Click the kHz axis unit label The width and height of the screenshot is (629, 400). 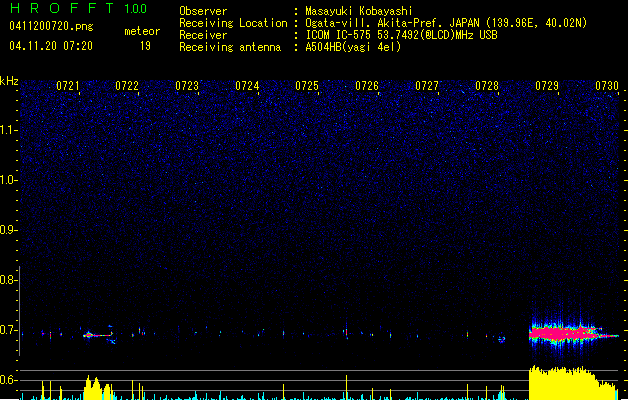(x=9, y=81)
